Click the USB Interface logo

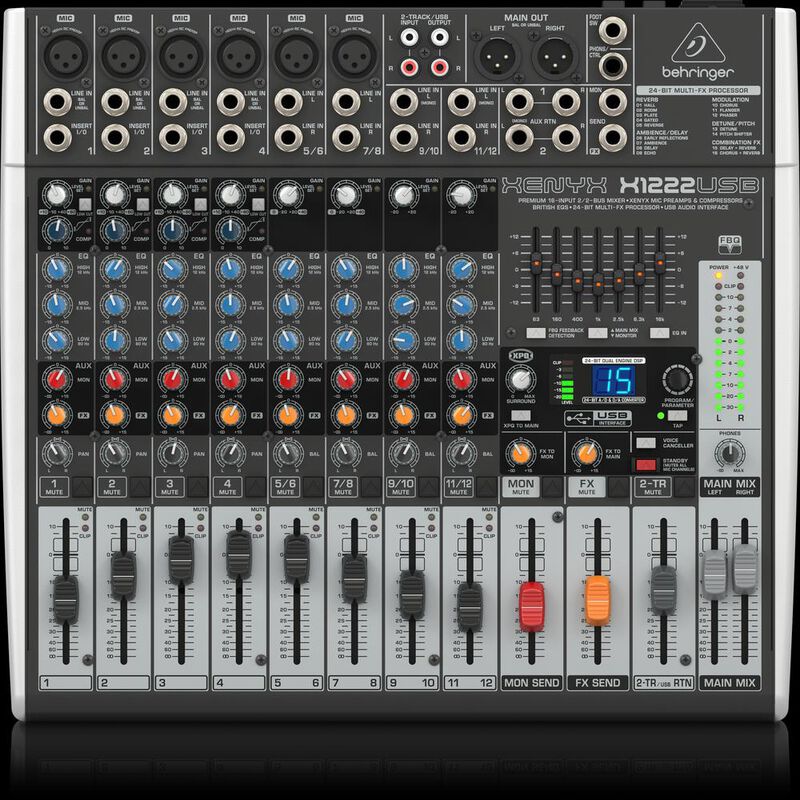[x=597, y=418]
